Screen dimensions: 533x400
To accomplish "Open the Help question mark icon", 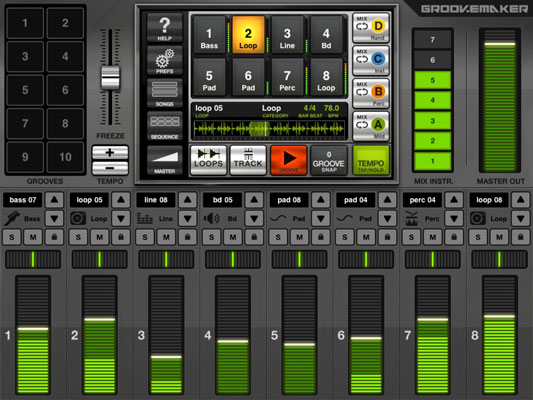I will 165,28.
